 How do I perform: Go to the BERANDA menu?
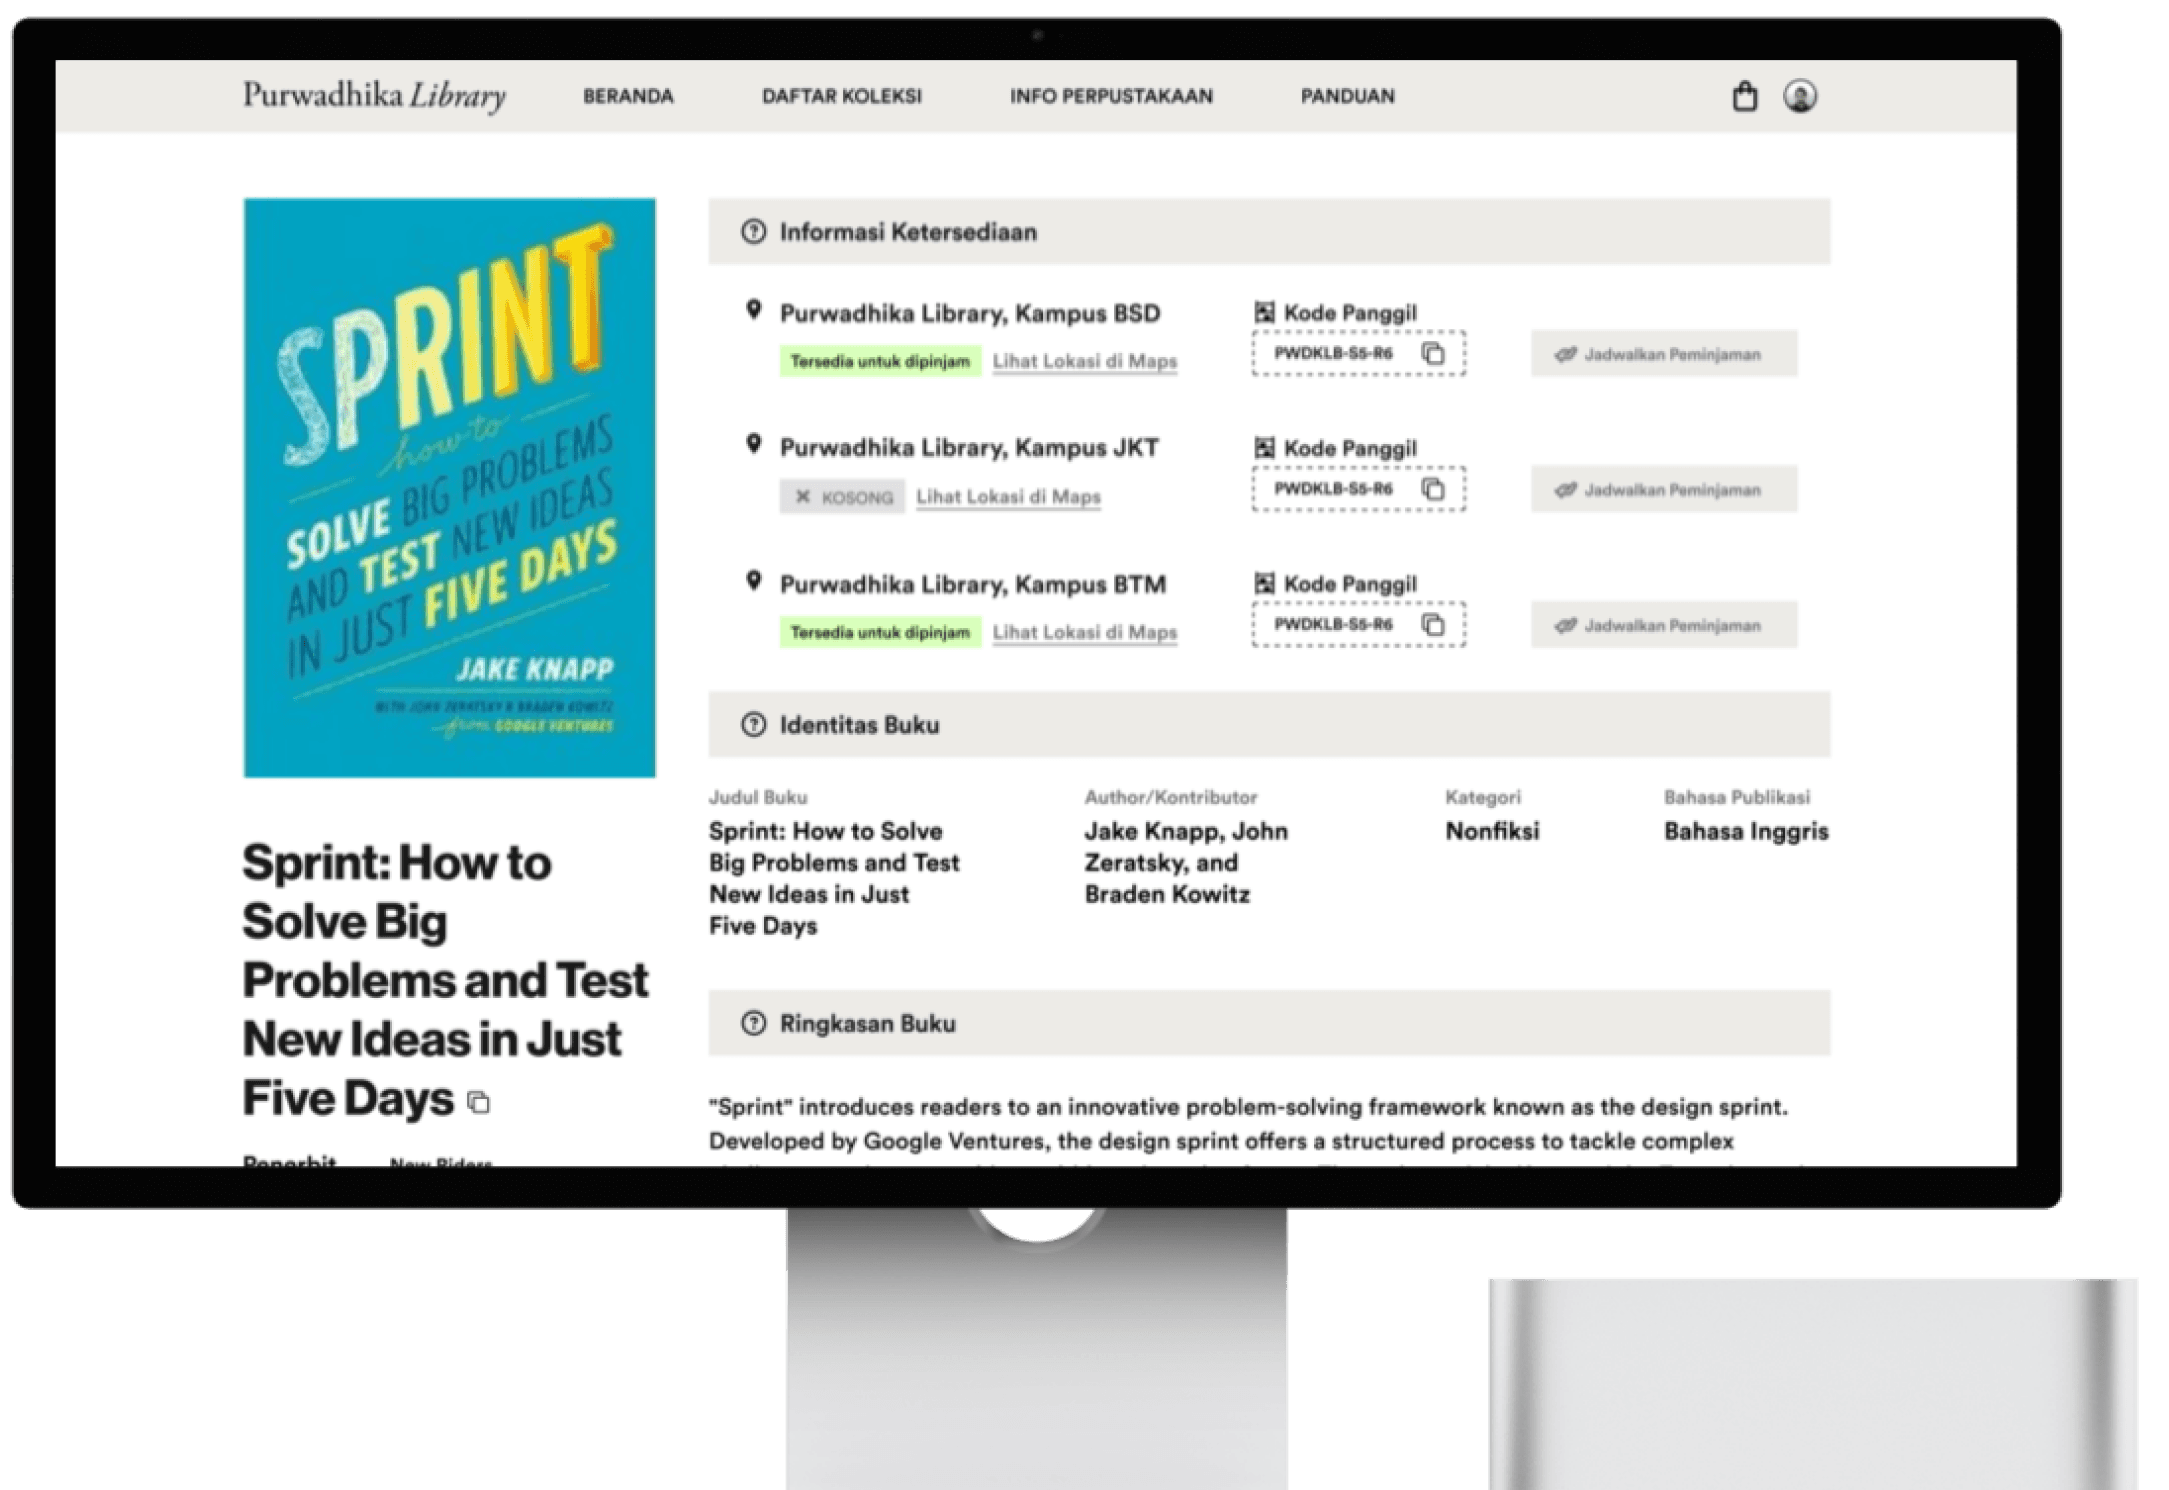pyautogui.click(x=628, y=96)
